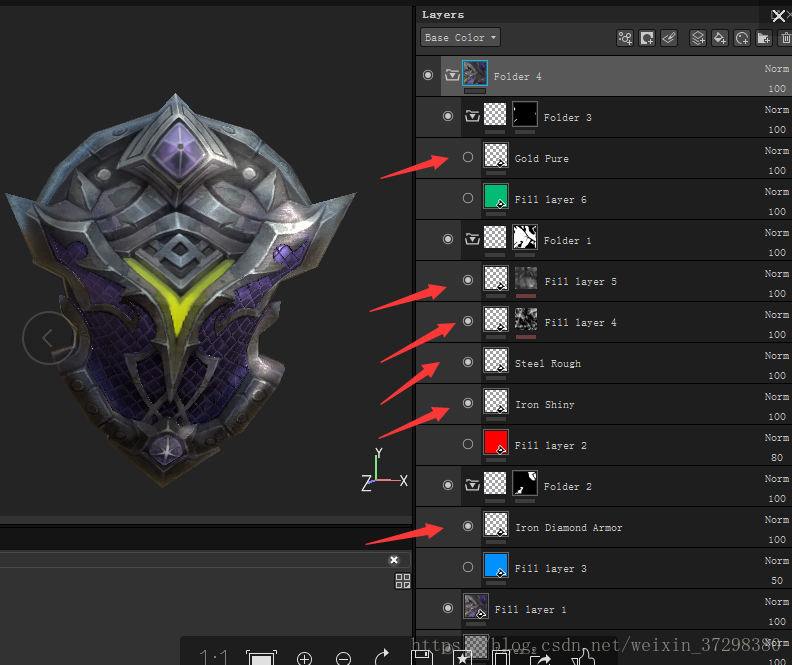792x665 pixels.
Task: Select the blue swatch of Fill layer 3
Action: point(496,566)
